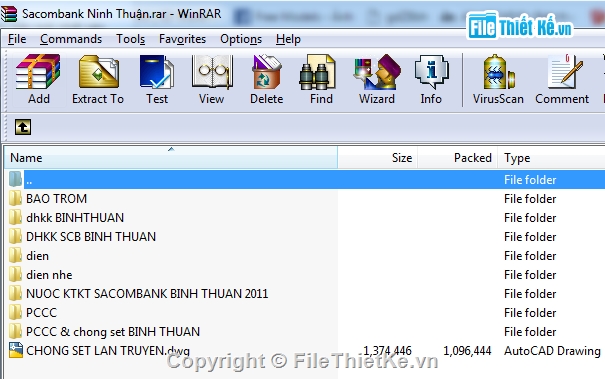Open the Favorites menu

coord(183,39)
